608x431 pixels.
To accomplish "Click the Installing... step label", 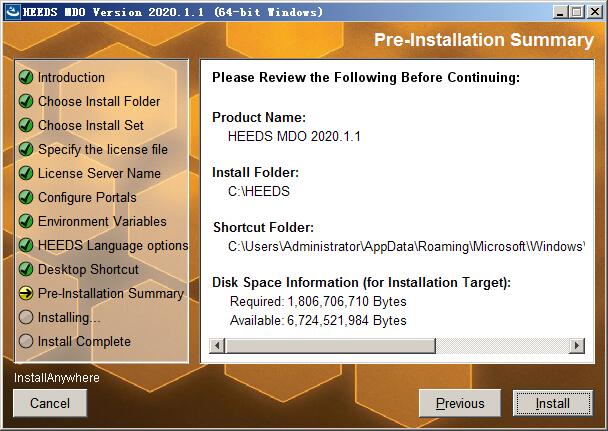I will (x=69, y=317).
